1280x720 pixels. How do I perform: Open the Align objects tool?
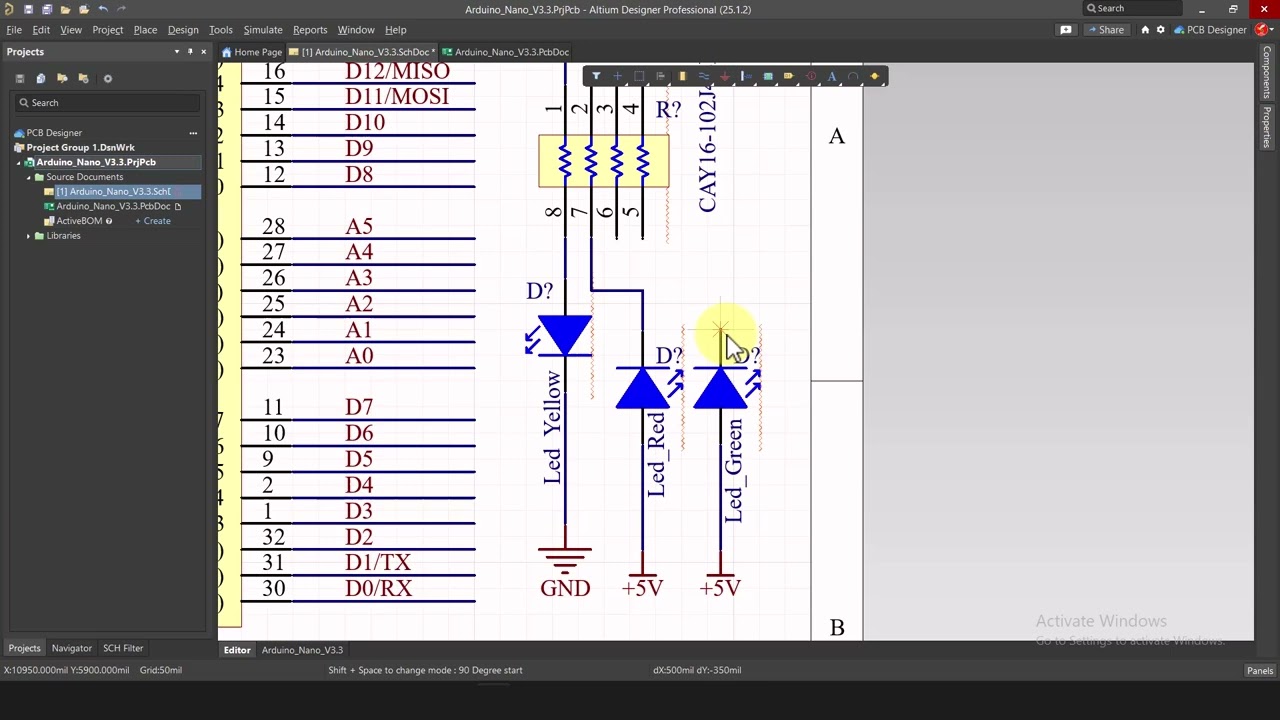point(660,76)
